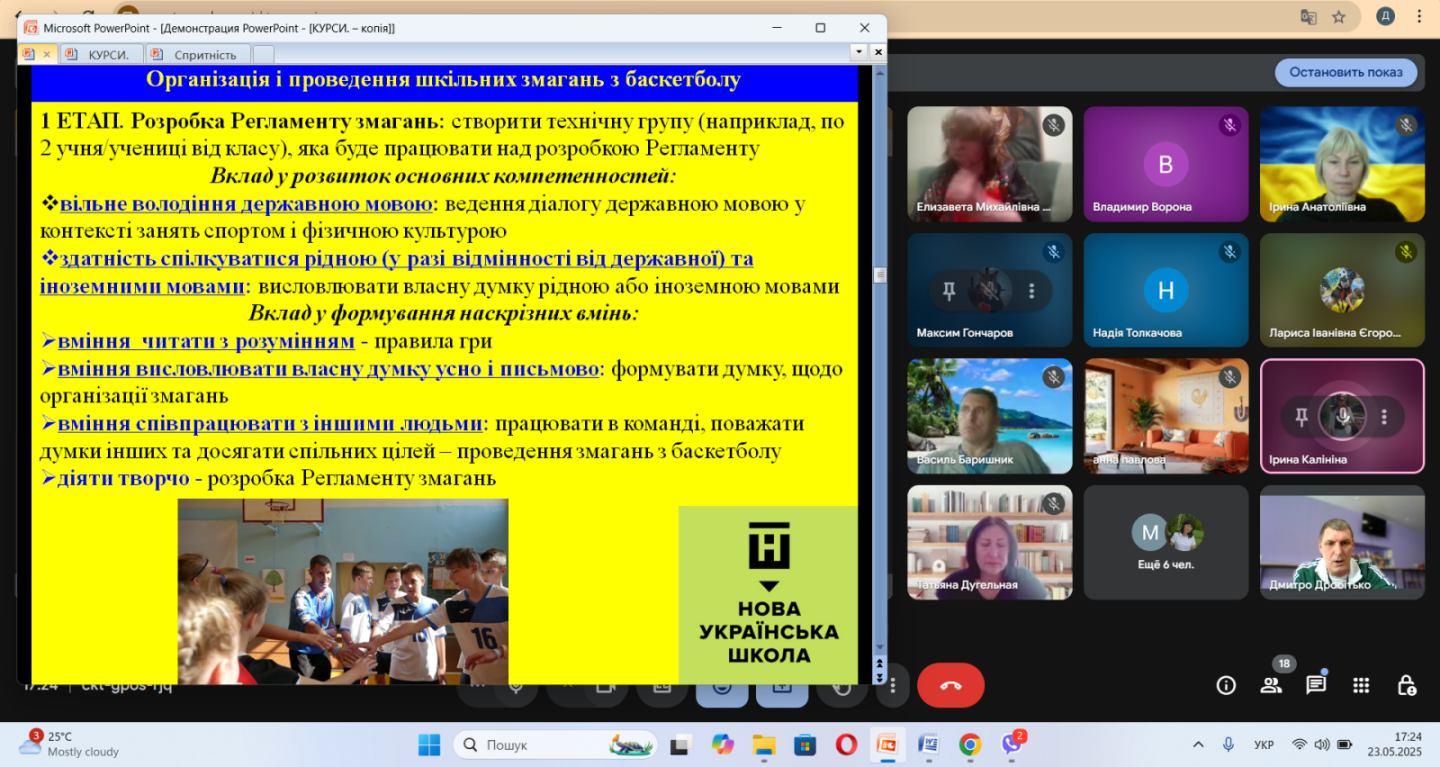Open Viber from the taskbar
The width and height of the screenshot is (1440, 767).
point(1012,745)
